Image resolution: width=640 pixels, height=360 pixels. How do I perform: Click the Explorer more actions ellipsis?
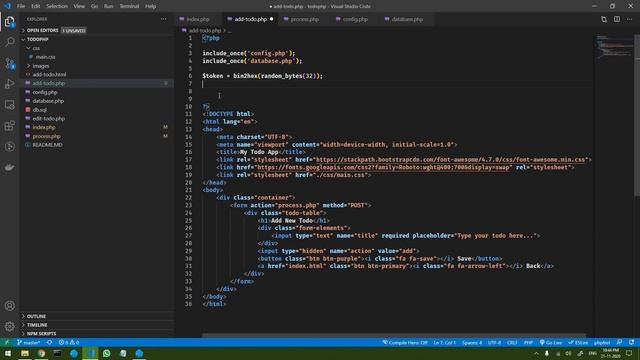[x=164, y=19]
